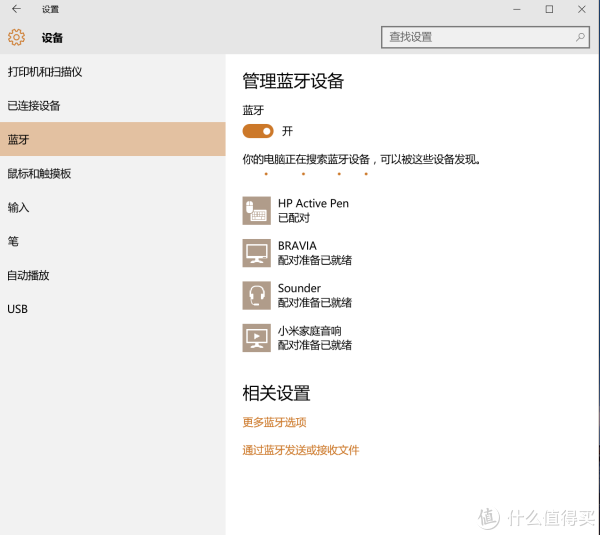600x535 pixels.
Task: Click the search magnifier icon
Action: [580, 37]
